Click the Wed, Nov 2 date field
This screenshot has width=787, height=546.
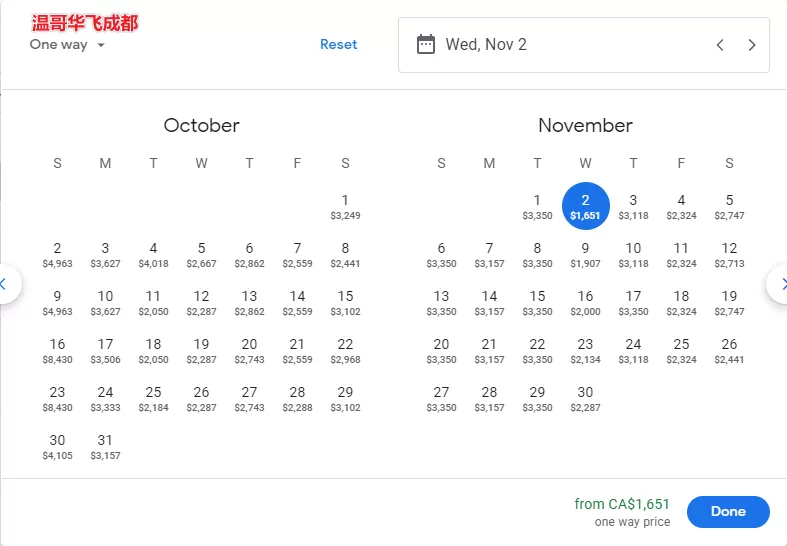tap(584, 45)
